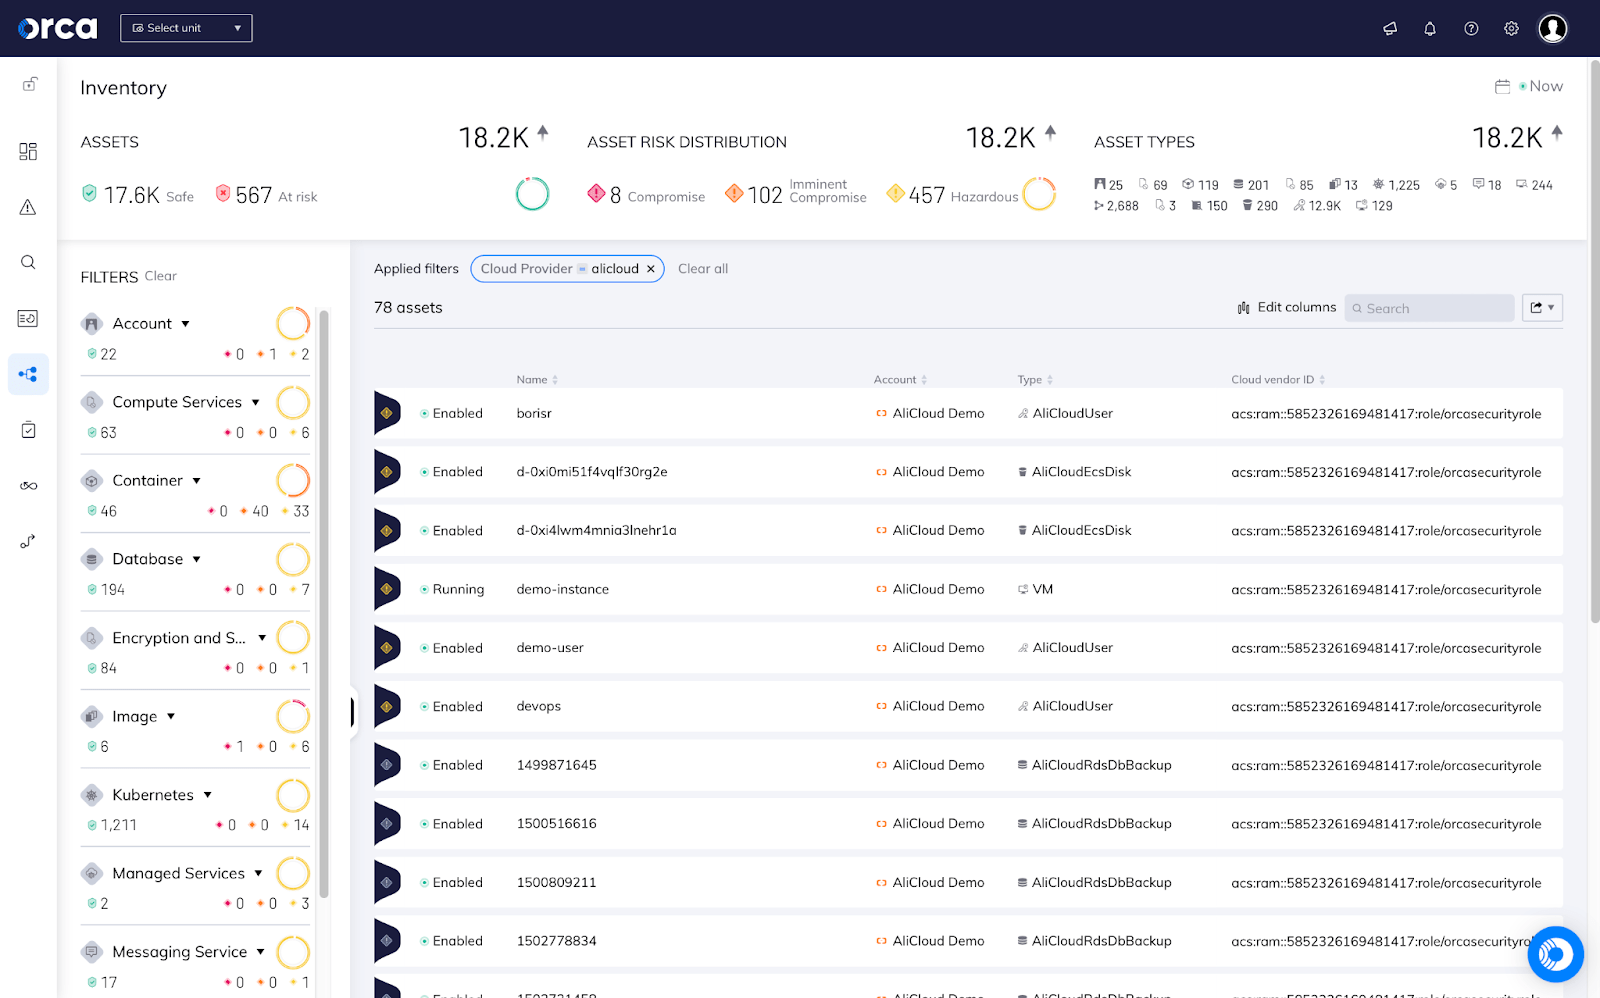Open the Help question mark icon
Image resolution: width=1600 pixels, height=998 pixels.
pyautogui.click(x=1470, y=28)
